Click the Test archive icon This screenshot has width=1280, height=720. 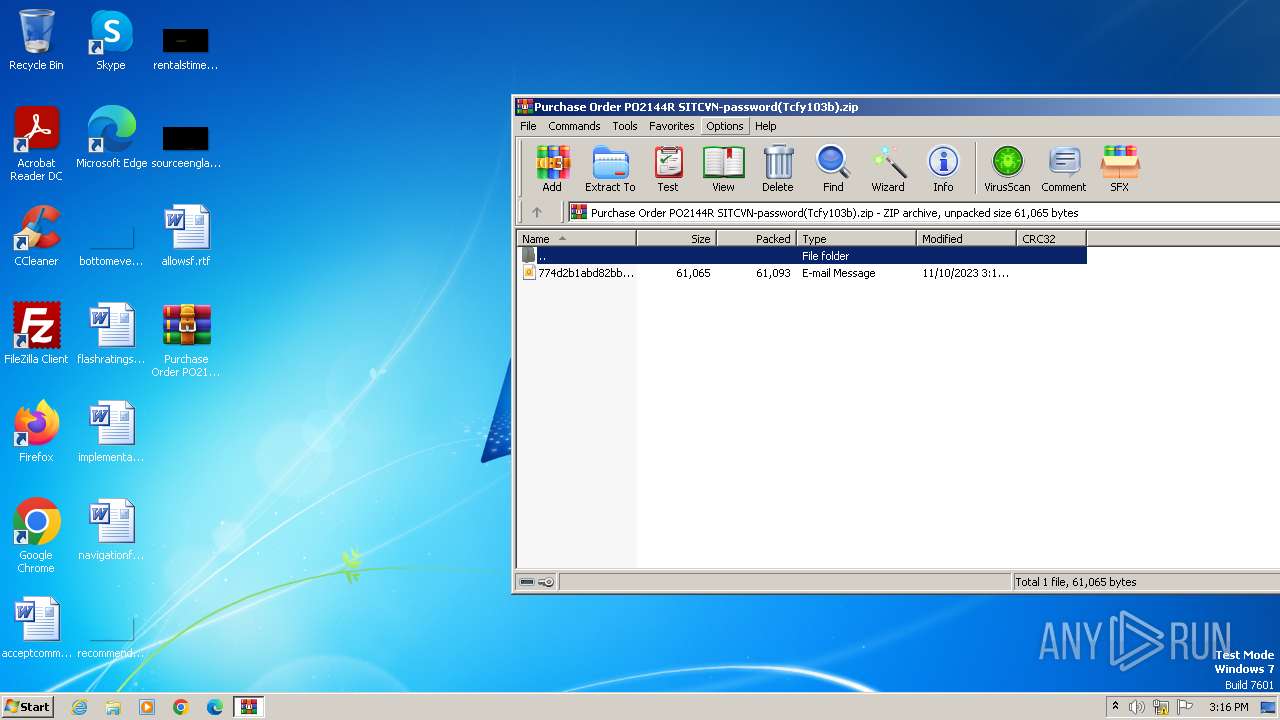point(668,168)
